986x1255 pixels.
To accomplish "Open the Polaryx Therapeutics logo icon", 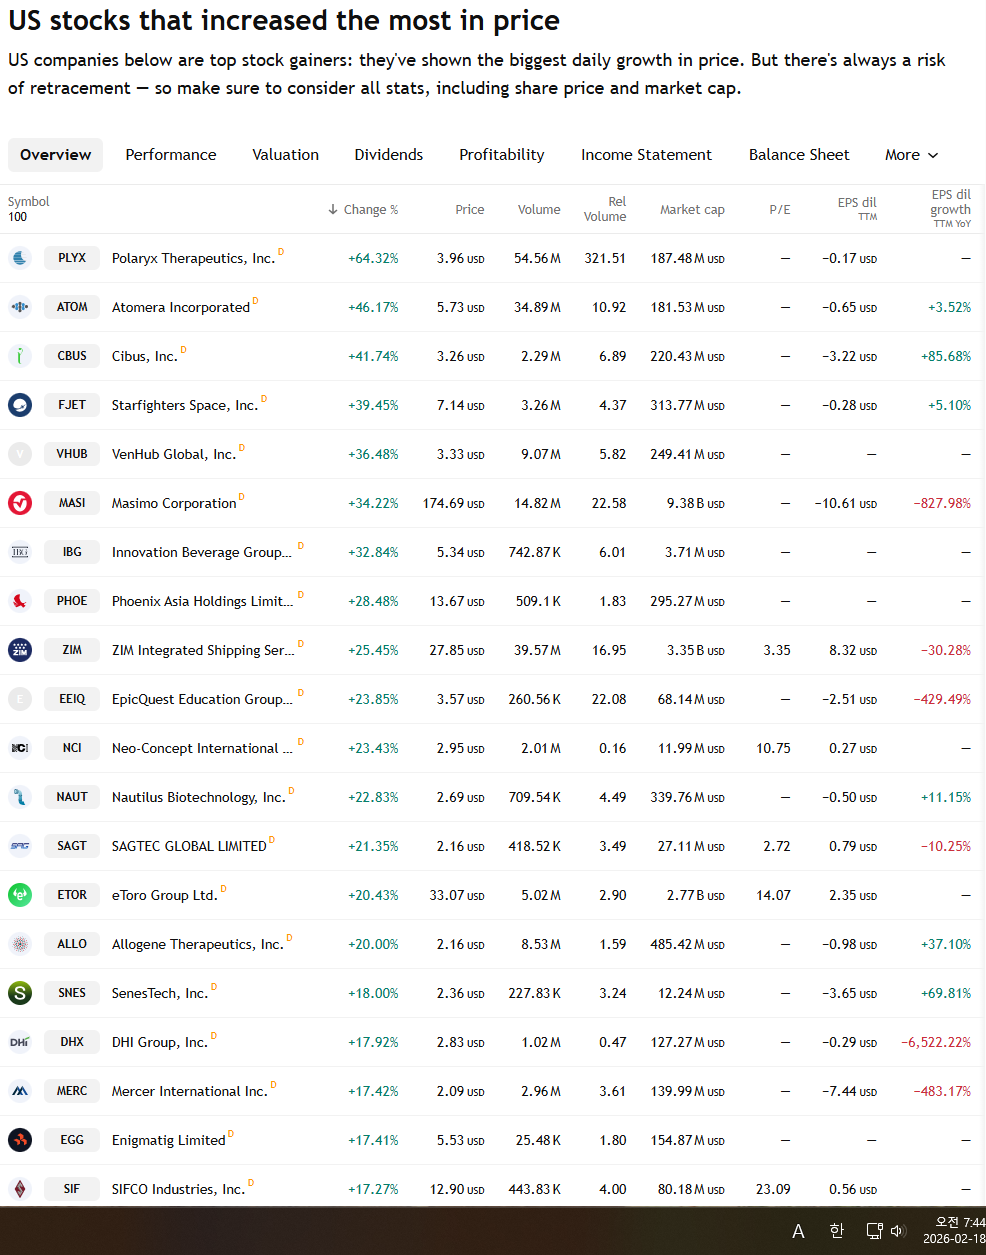I will point(20,258).
